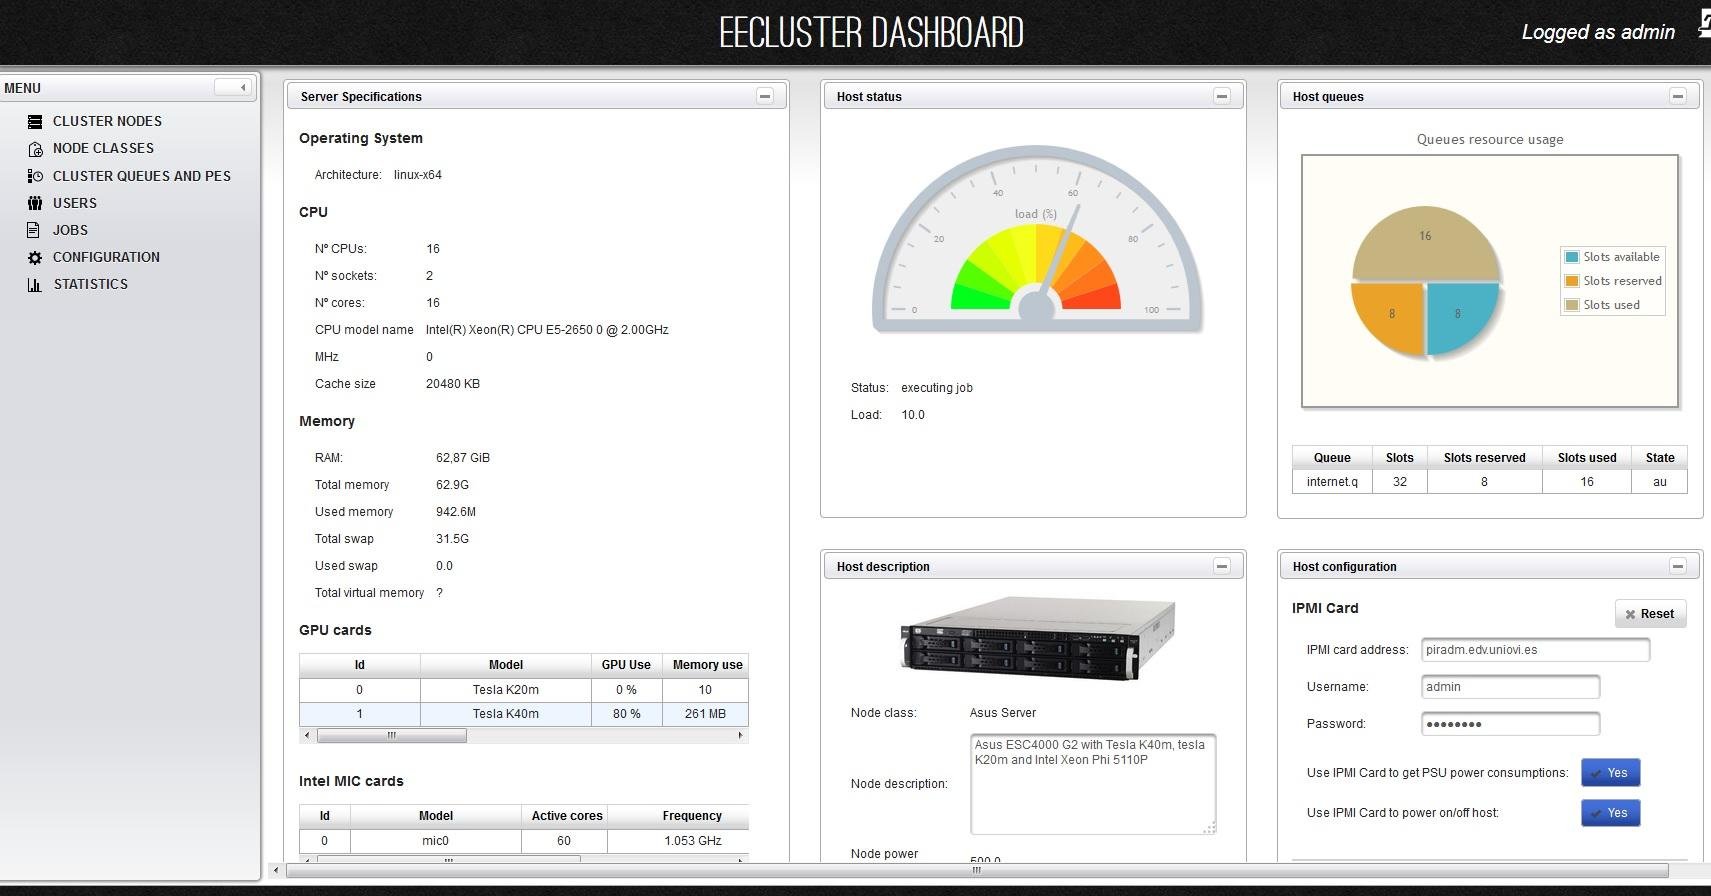The width and height of the screenshot is (1711, 896).
Task: Open CLUSTER NODES menu entry
Action: coord(107,121)
